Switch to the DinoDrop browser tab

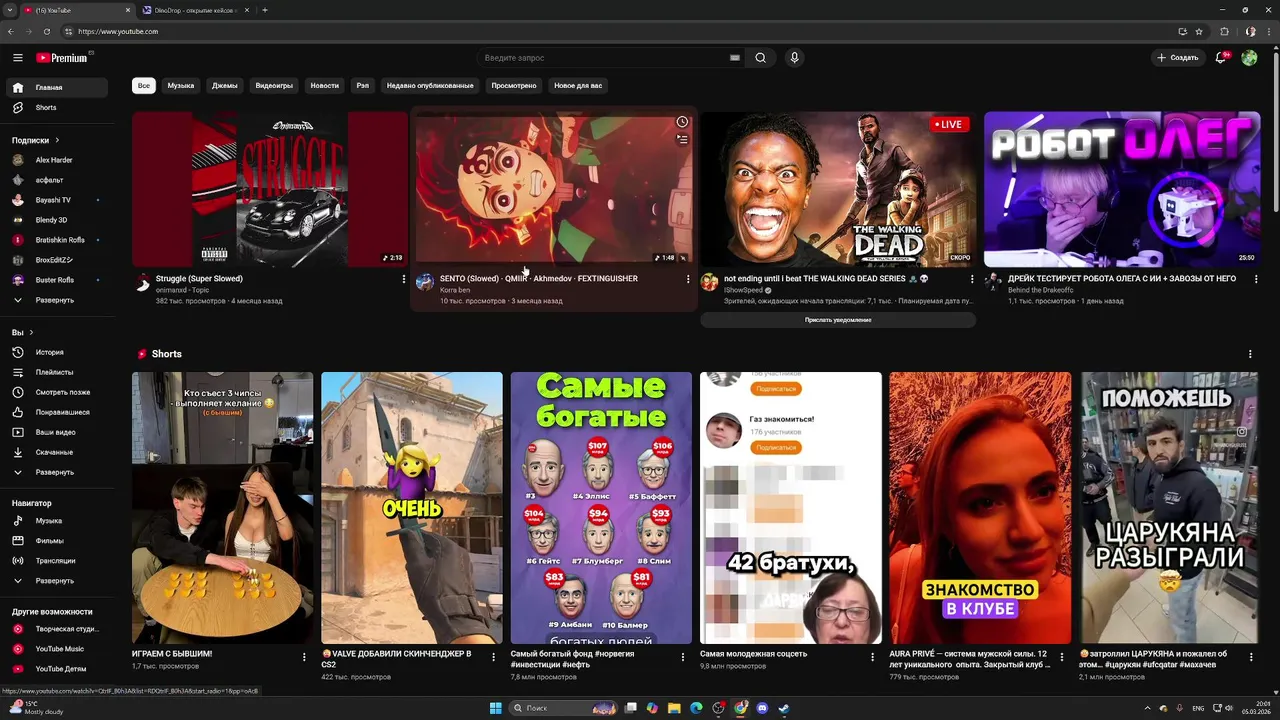pyautogui.click(x=195, y=10)
